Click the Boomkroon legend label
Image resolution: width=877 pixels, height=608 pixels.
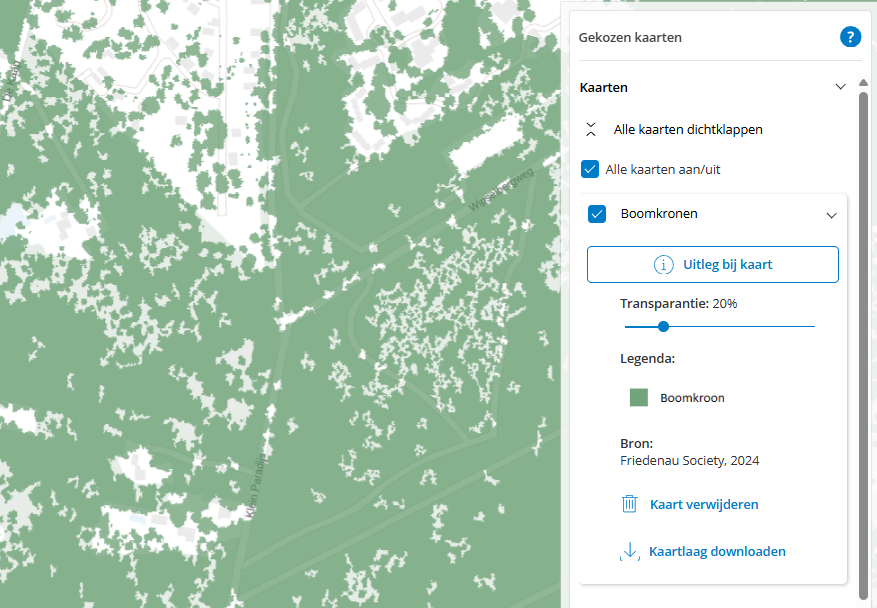tap(692, 398)
